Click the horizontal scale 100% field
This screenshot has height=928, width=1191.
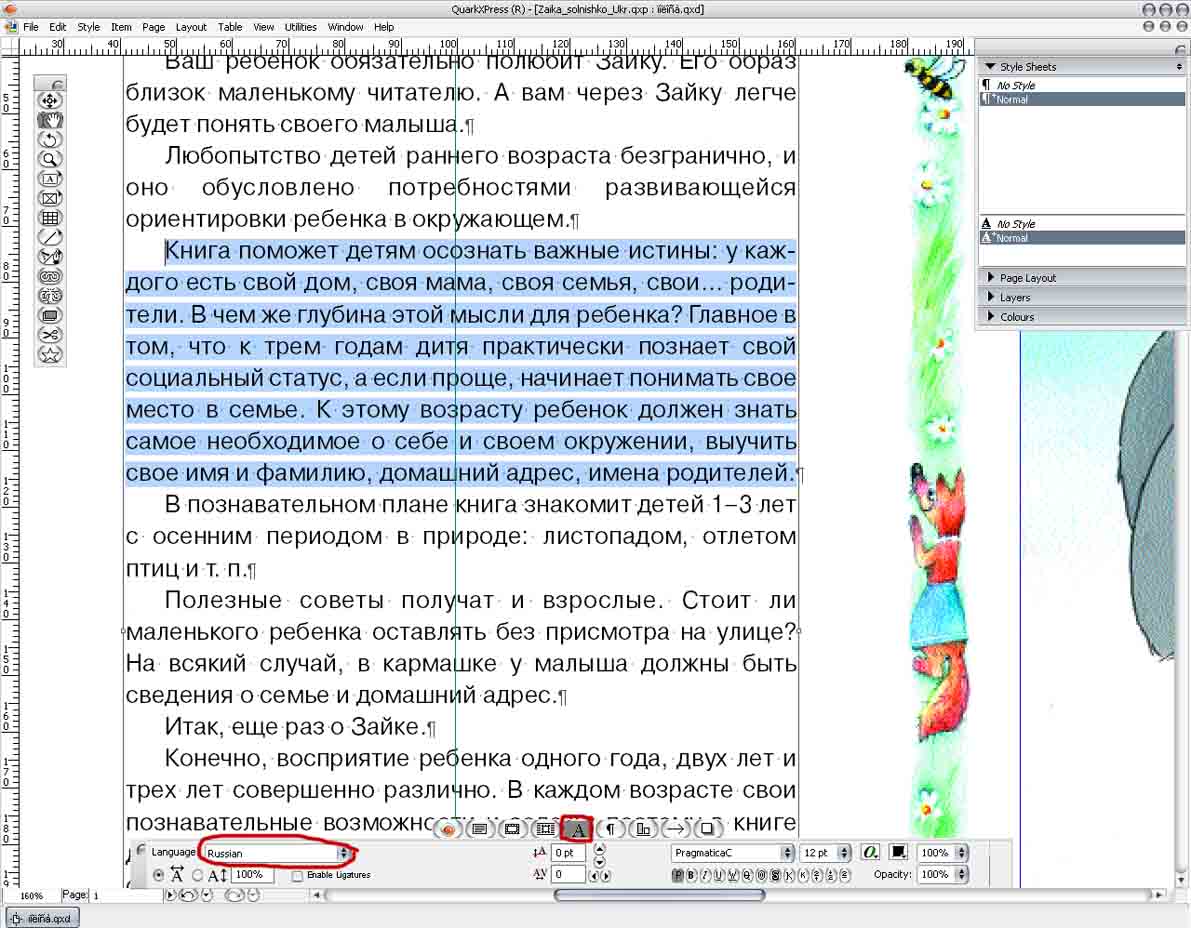click(x=252, y=875)
